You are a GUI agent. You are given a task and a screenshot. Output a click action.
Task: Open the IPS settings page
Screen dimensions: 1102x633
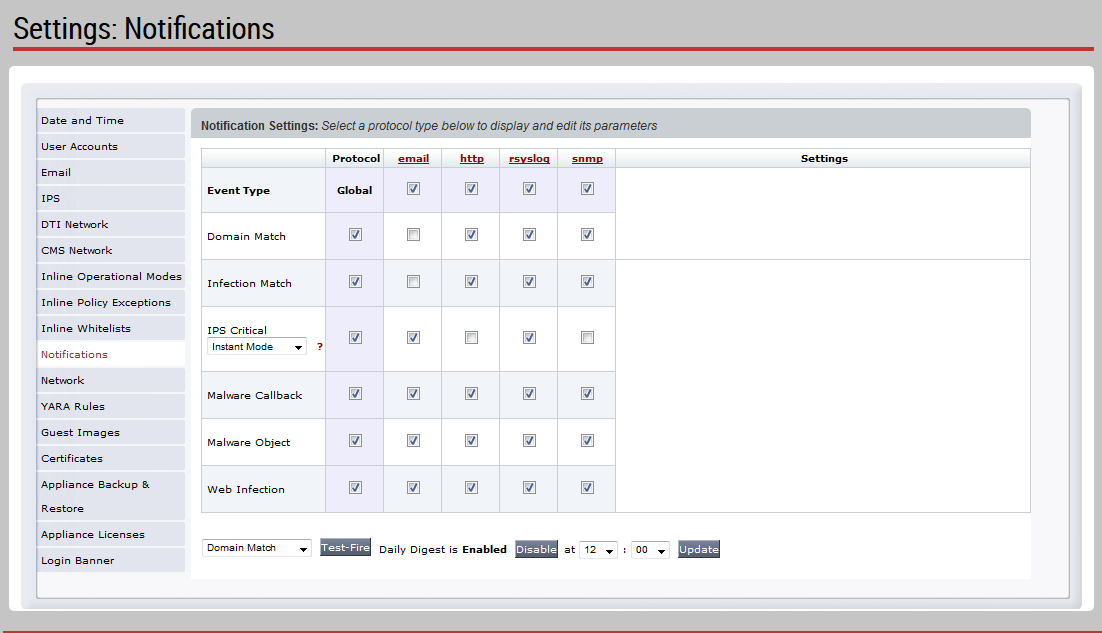click(111, 198)
